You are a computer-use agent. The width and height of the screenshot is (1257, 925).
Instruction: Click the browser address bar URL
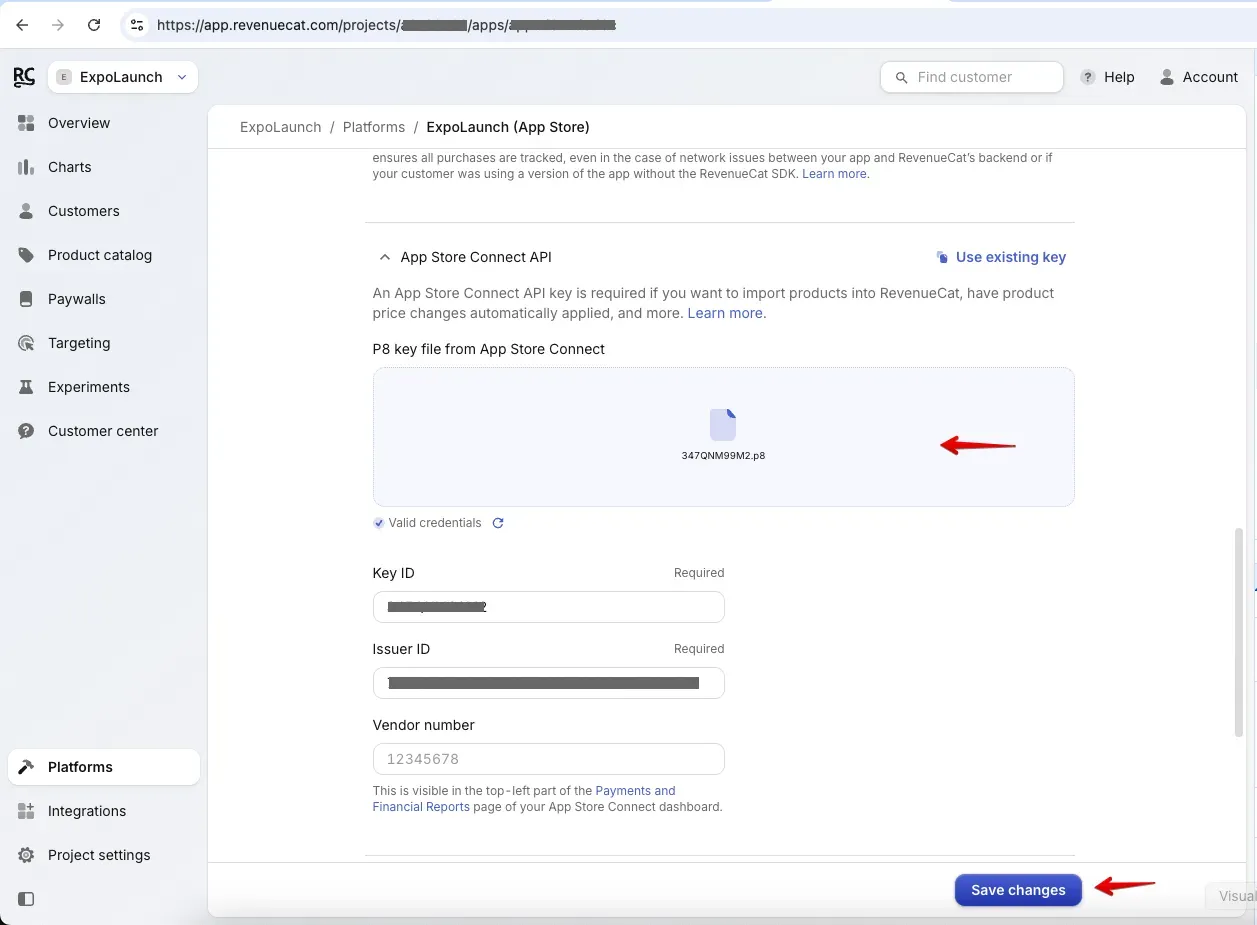(x=386, y=25)
